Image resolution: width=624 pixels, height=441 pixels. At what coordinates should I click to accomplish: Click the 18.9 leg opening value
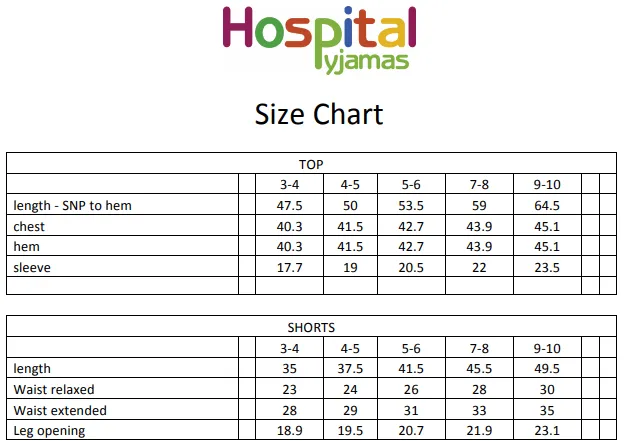[289, 431]
